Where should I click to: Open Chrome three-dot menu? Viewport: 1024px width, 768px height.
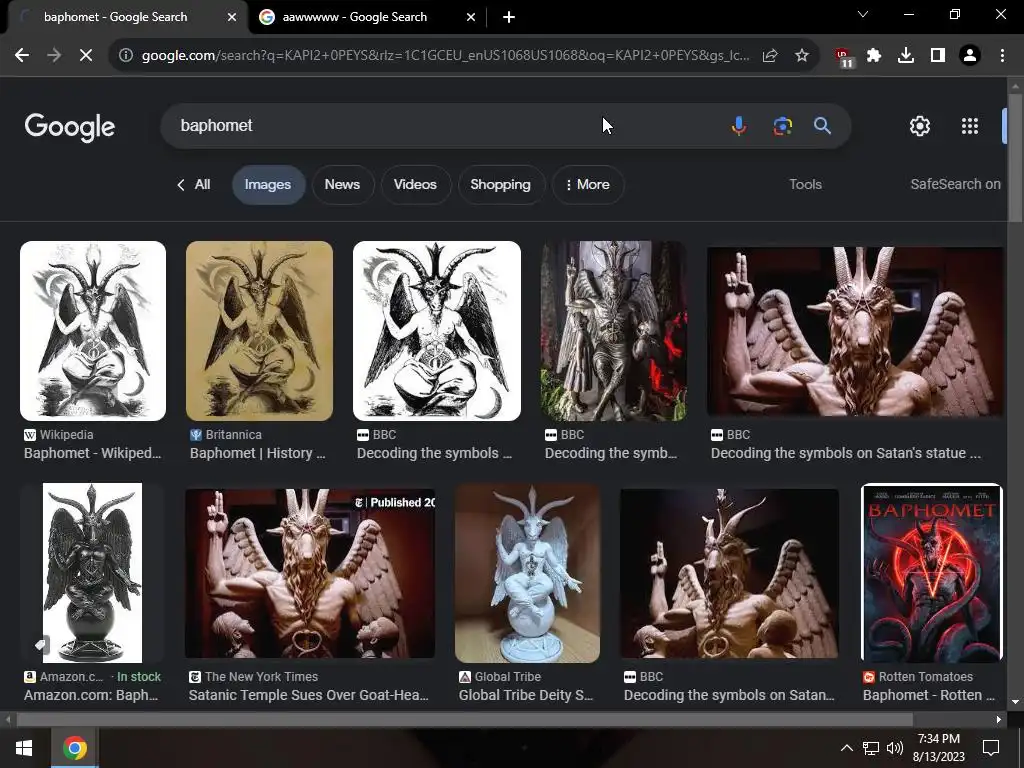click(x=1002, y=56)
